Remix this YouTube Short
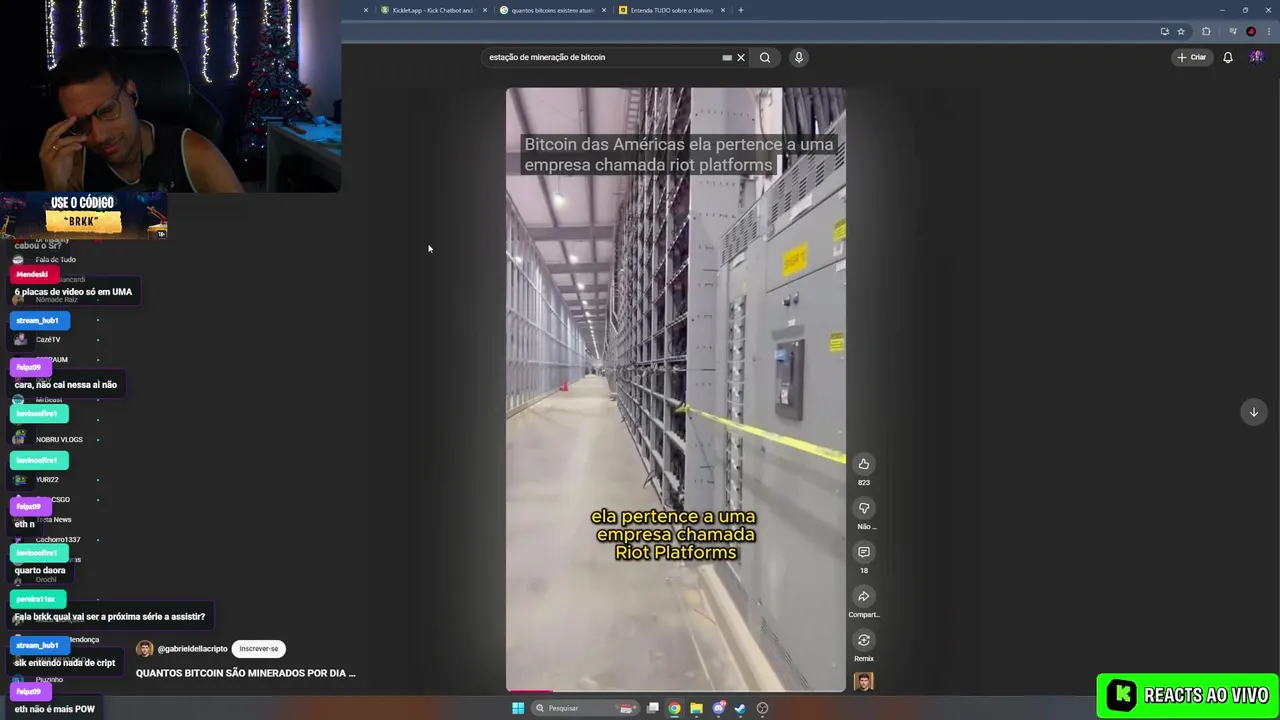 tap(864, 640)
